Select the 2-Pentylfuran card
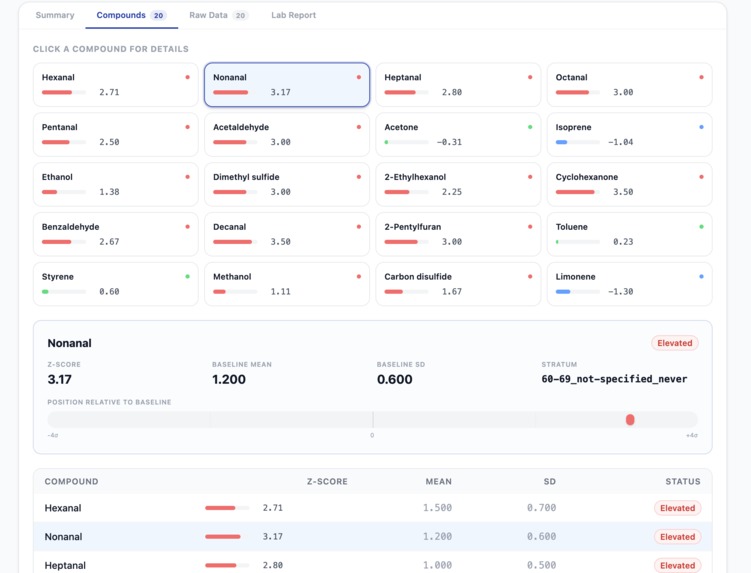The height and width of the screenshot is (573, 751). click(x=458, y=234)
